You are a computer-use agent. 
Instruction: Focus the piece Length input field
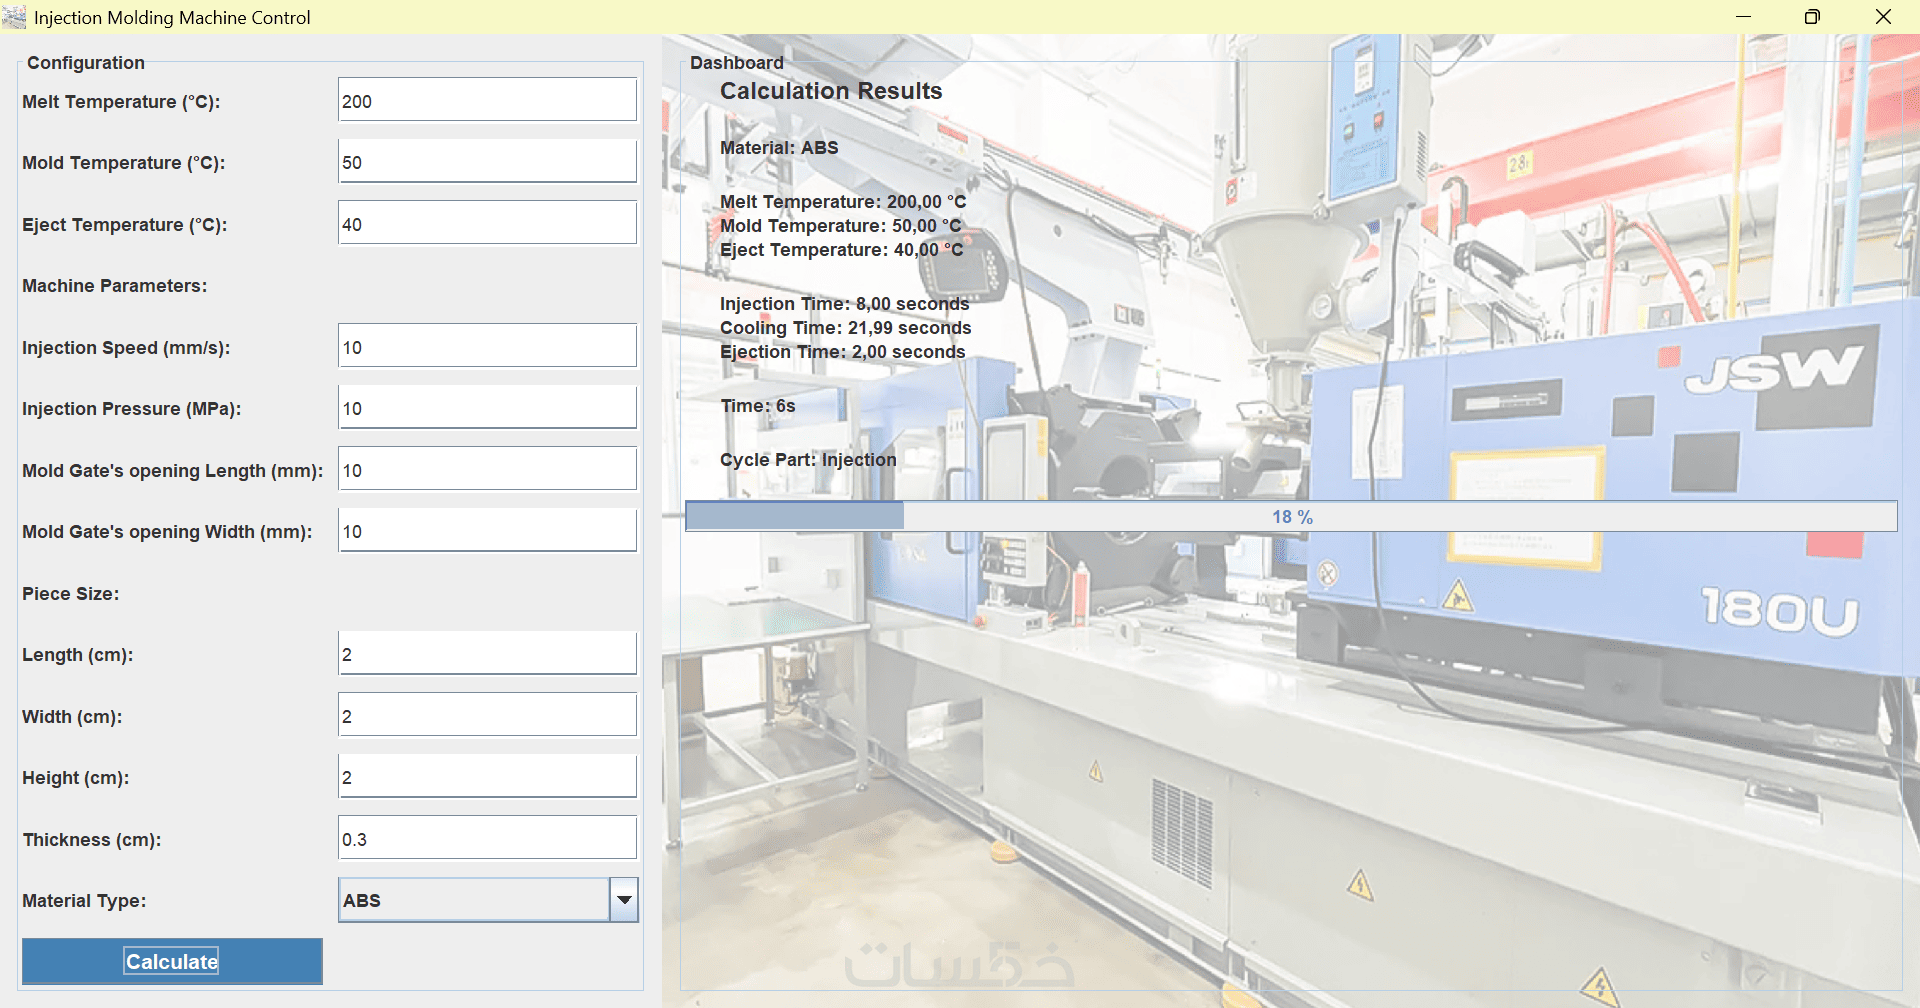tap(487, 654)
